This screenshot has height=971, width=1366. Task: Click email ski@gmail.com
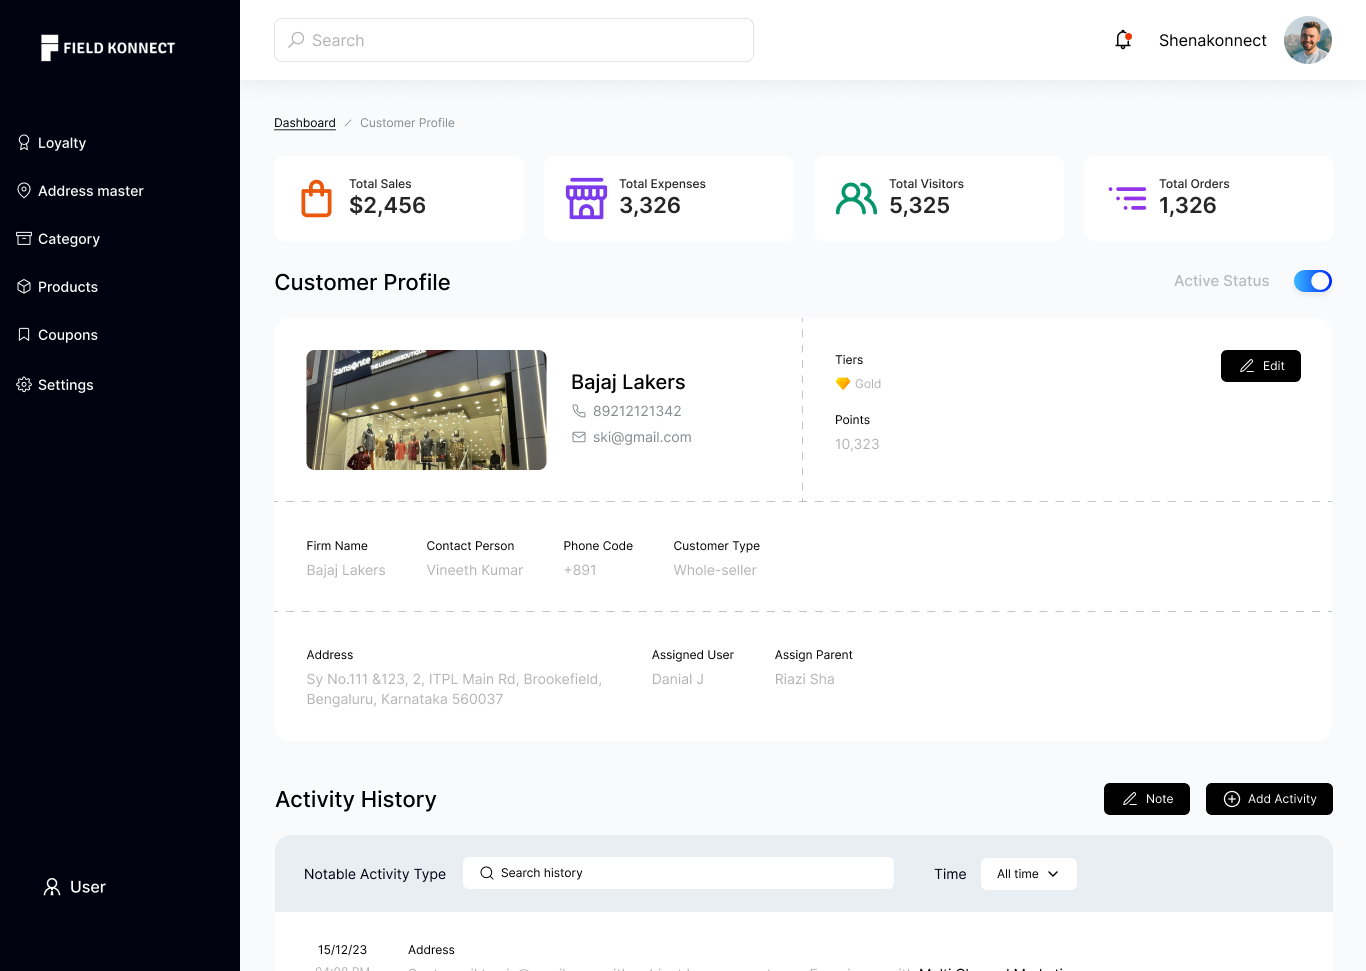pos(642,437)
